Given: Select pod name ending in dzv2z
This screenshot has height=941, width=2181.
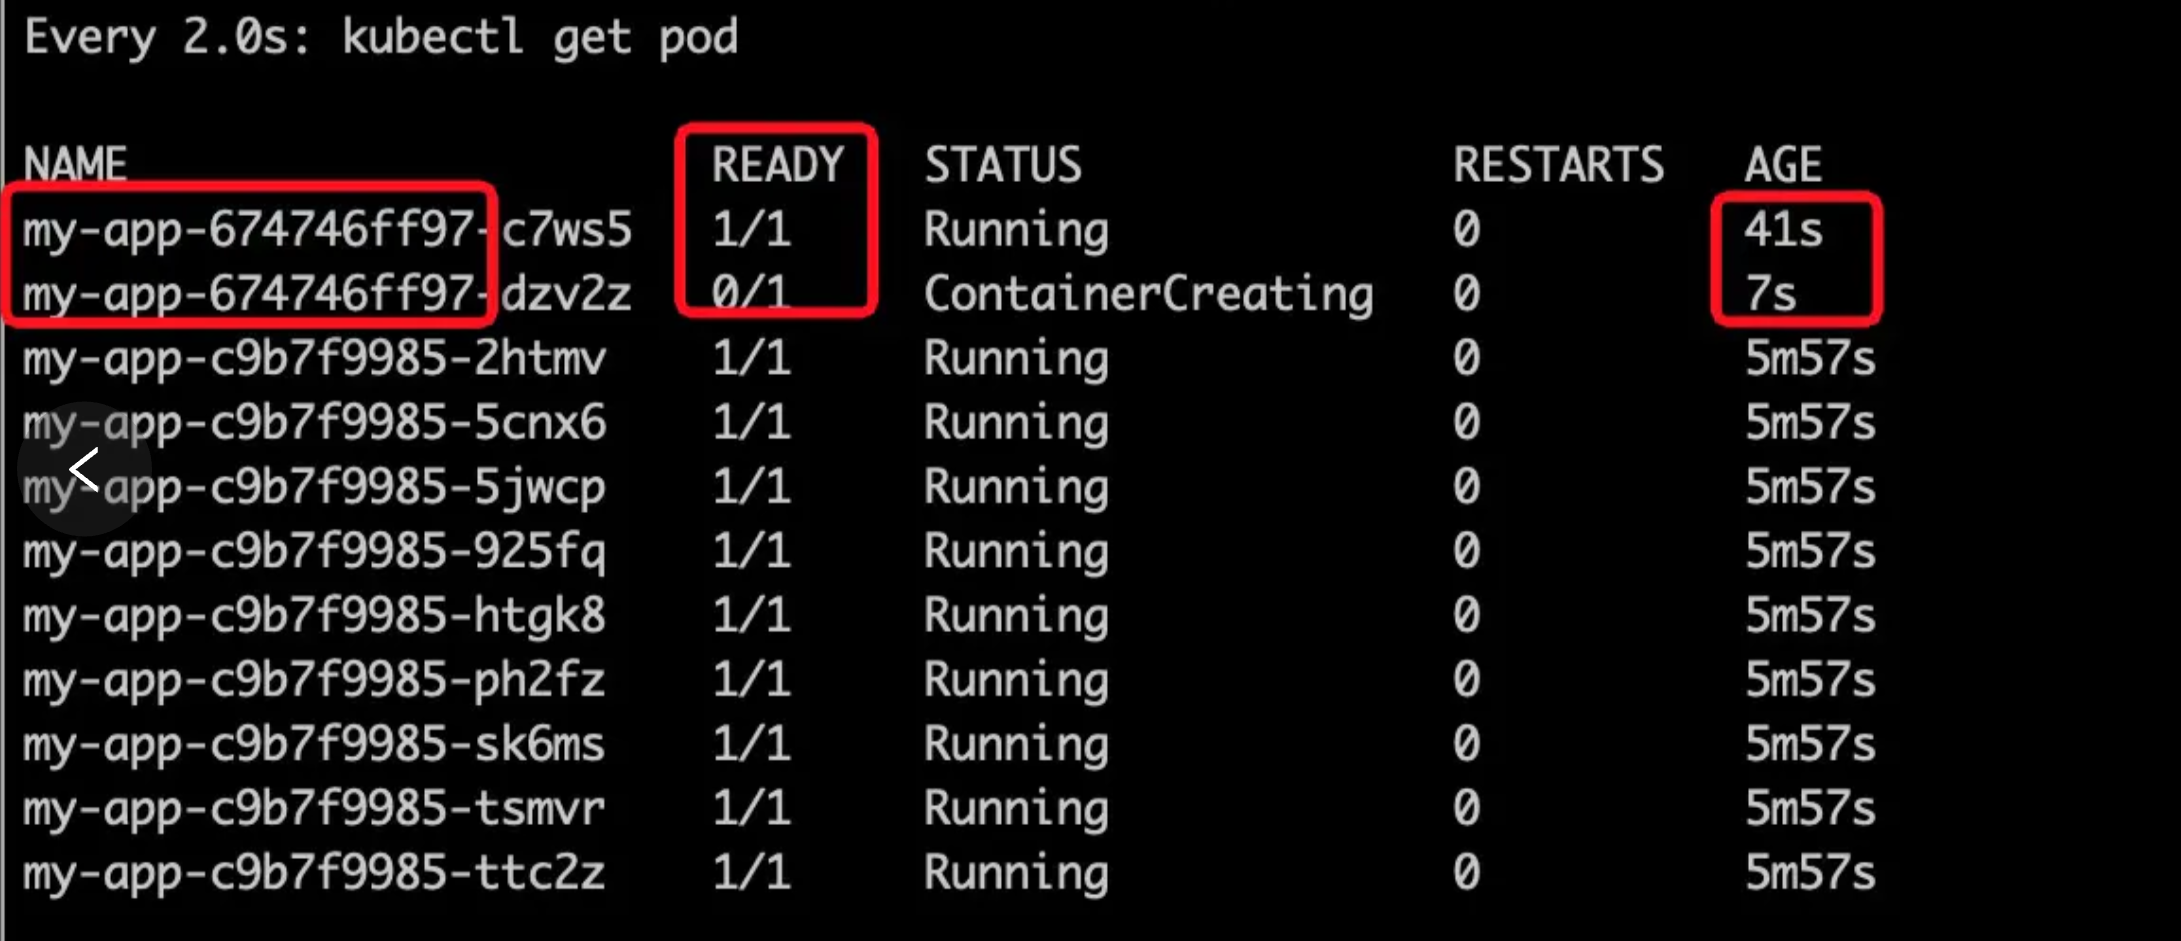Looking at the screenshot, I should (327, 294).
